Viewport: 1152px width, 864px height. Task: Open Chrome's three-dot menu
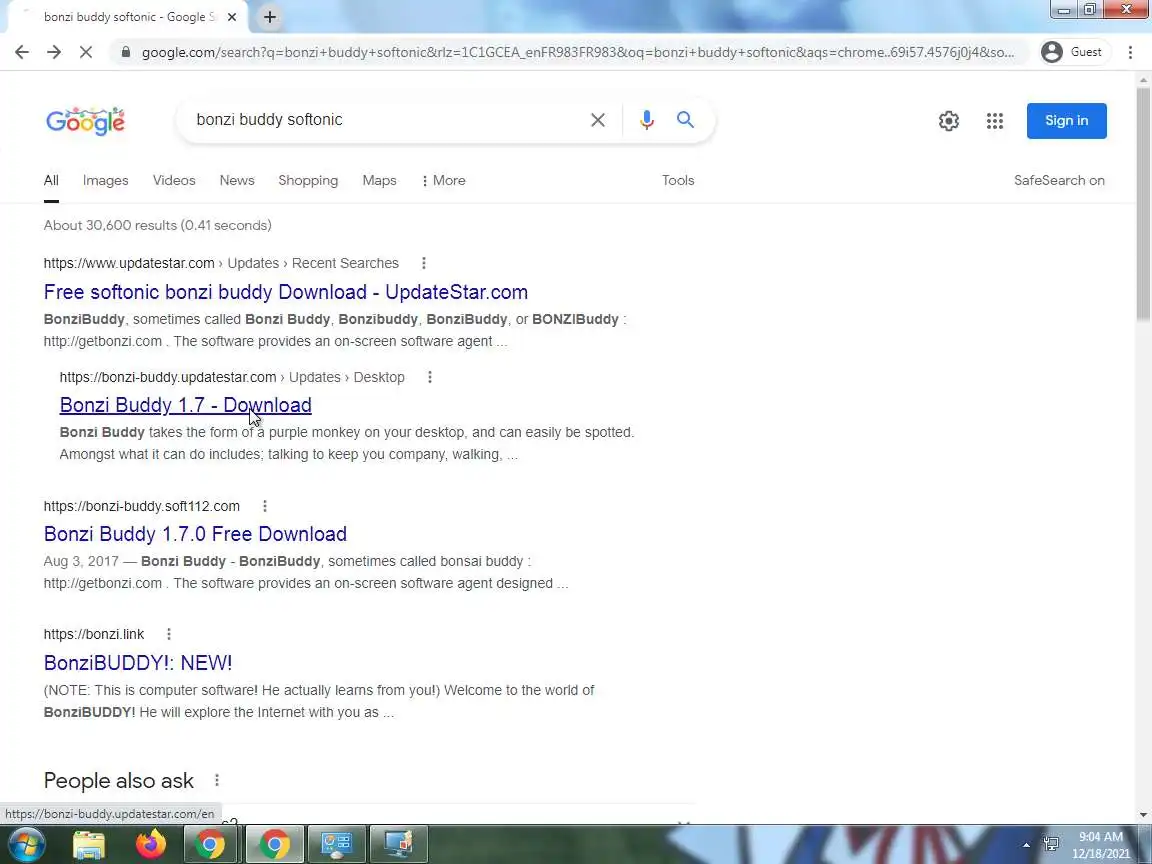(1130, 52)
